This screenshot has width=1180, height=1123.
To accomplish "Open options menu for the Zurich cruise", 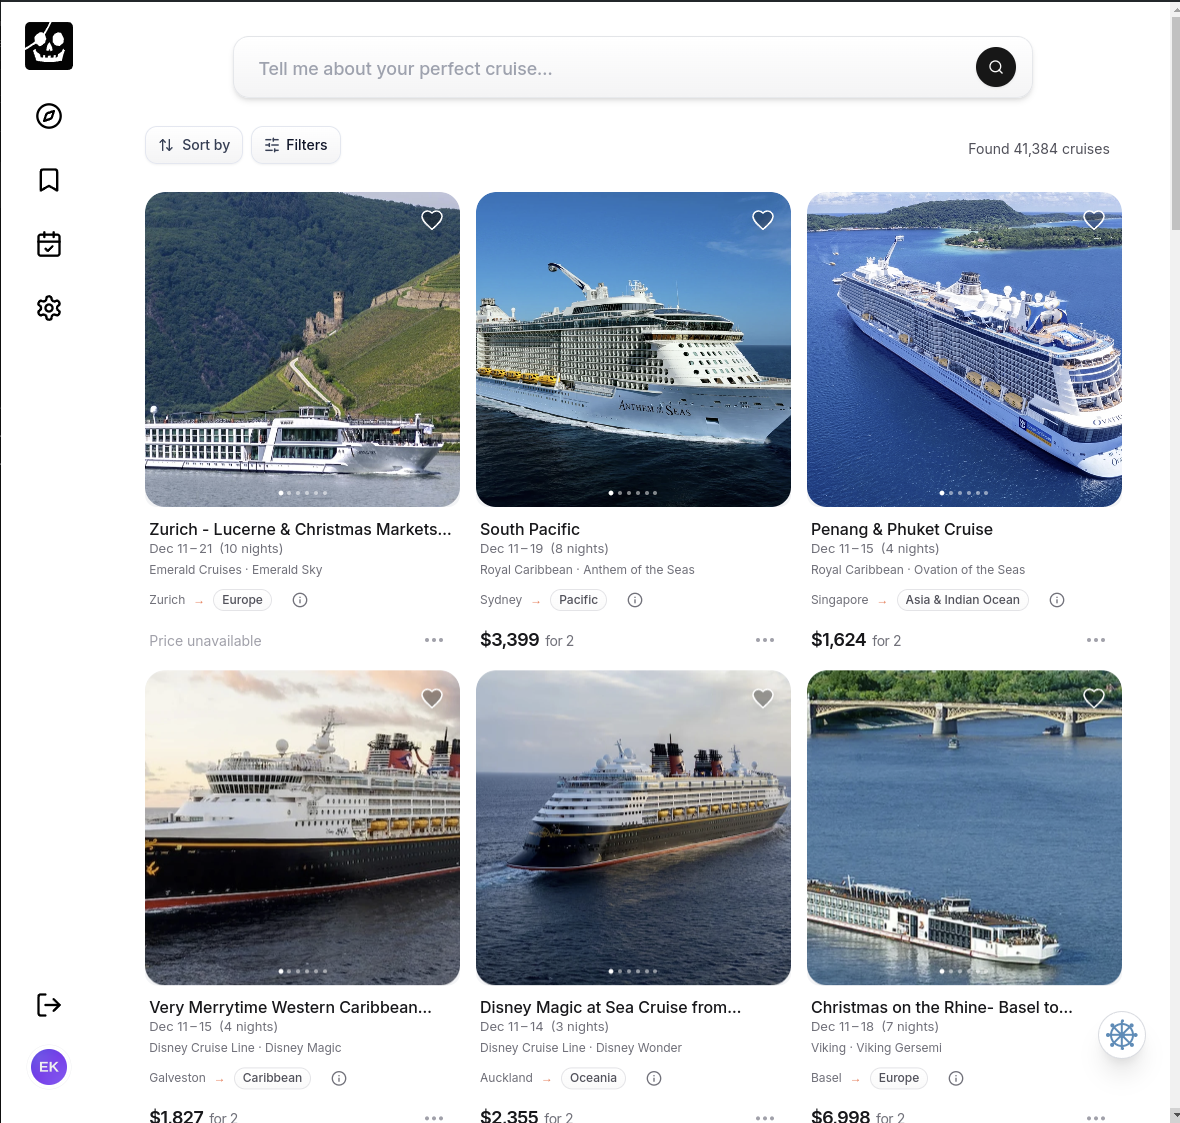I will tap(434, 640).
